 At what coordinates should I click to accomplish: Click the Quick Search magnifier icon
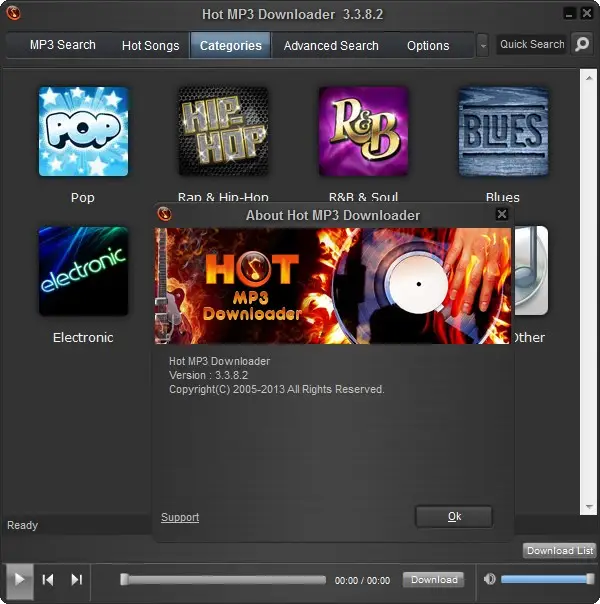coord(582,44)
